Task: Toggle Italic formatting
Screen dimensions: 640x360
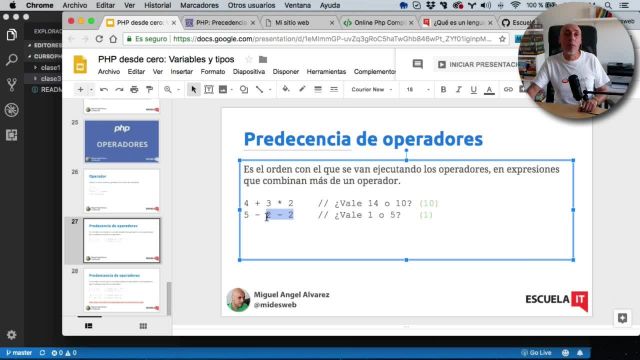Action: [x=458, y=89]
